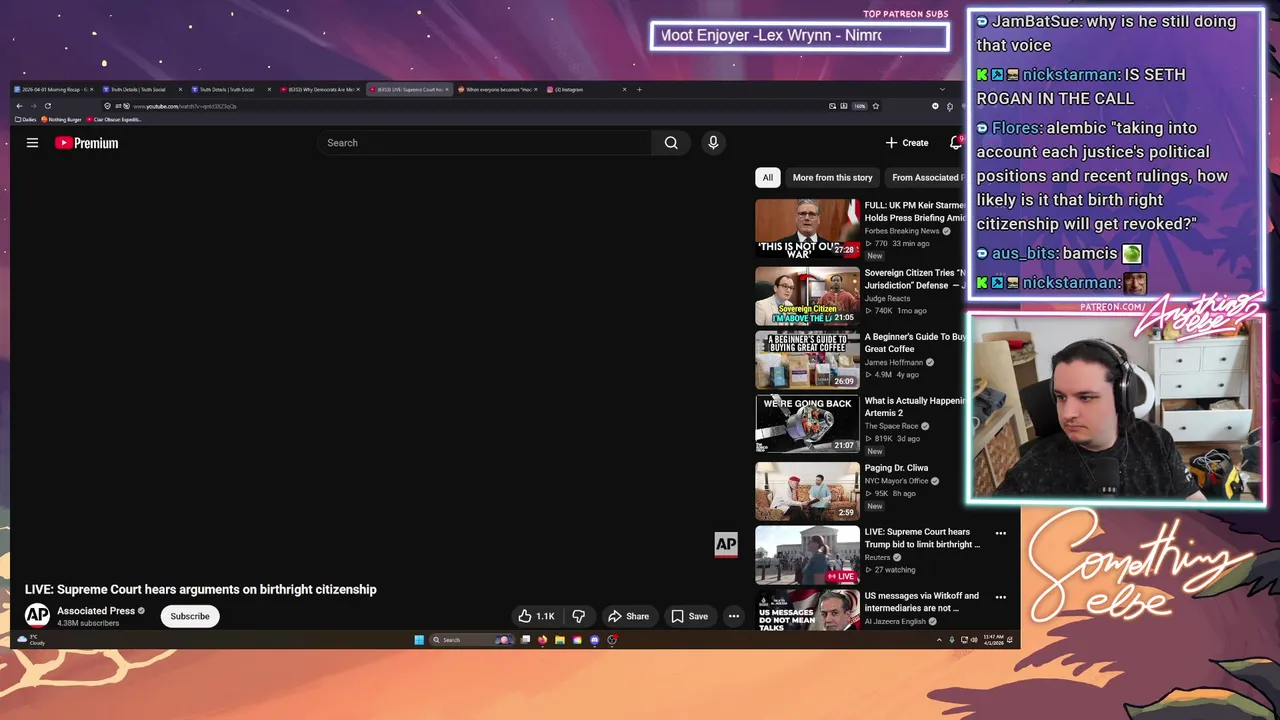Open the Reuters LIVE Supreme Court thumbnail
The height and width of the screenshot is (720, 1280).
(x=807, y=555)
